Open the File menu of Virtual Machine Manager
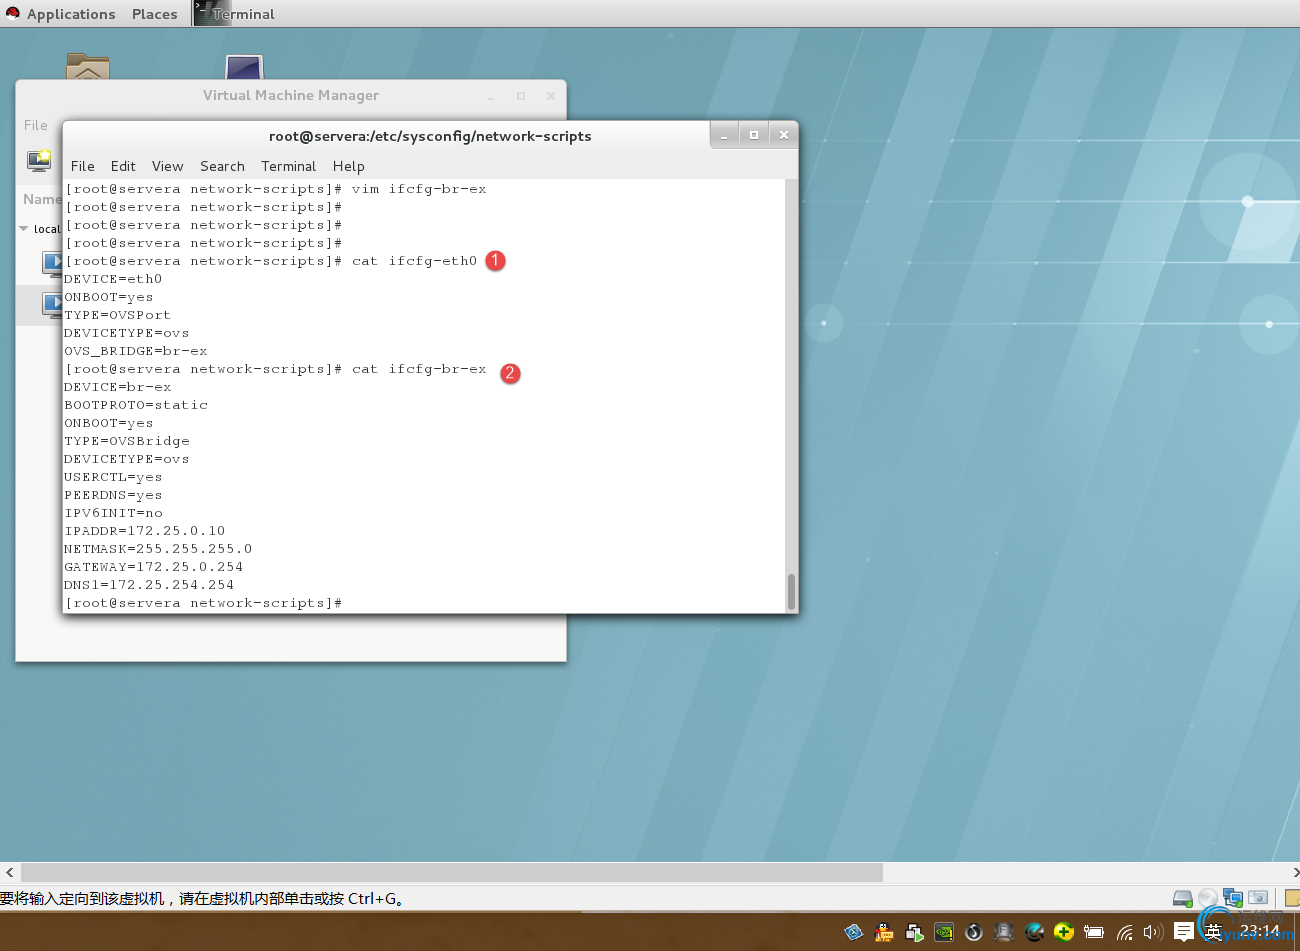The width and height of the screenshot is (1300, 951). point(35,125)
